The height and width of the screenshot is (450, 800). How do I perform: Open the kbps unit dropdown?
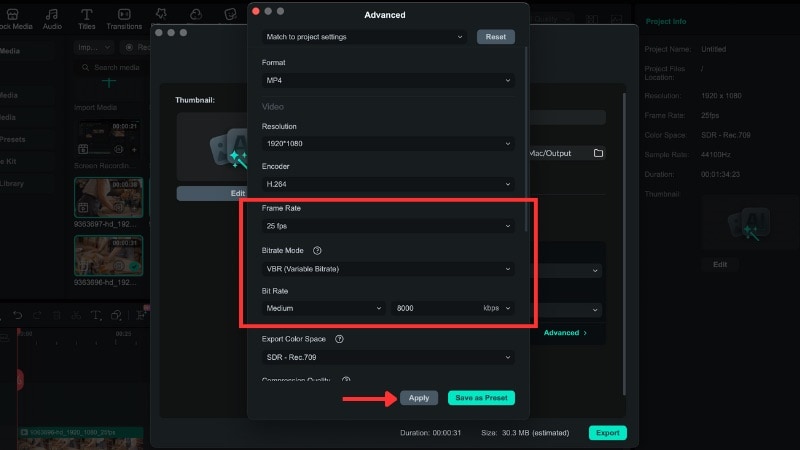(496, 308)
